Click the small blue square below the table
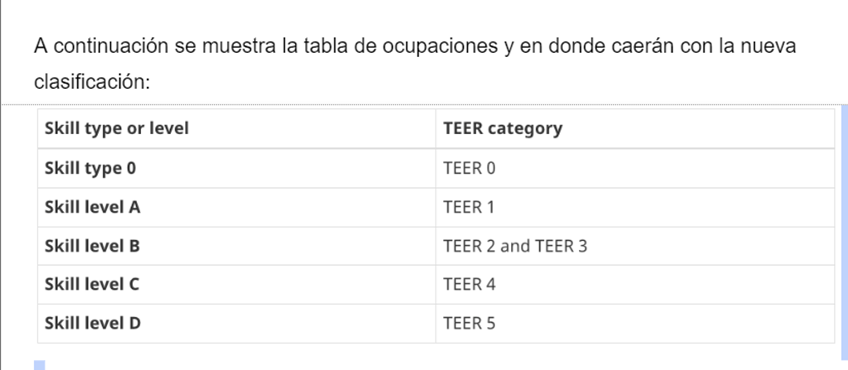 39,366
